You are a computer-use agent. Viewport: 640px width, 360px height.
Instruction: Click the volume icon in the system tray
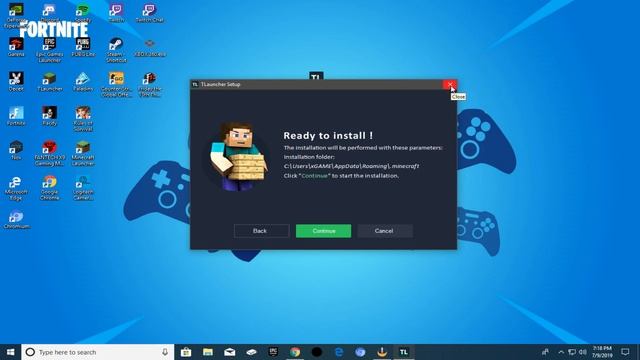[x=582, y=352]
